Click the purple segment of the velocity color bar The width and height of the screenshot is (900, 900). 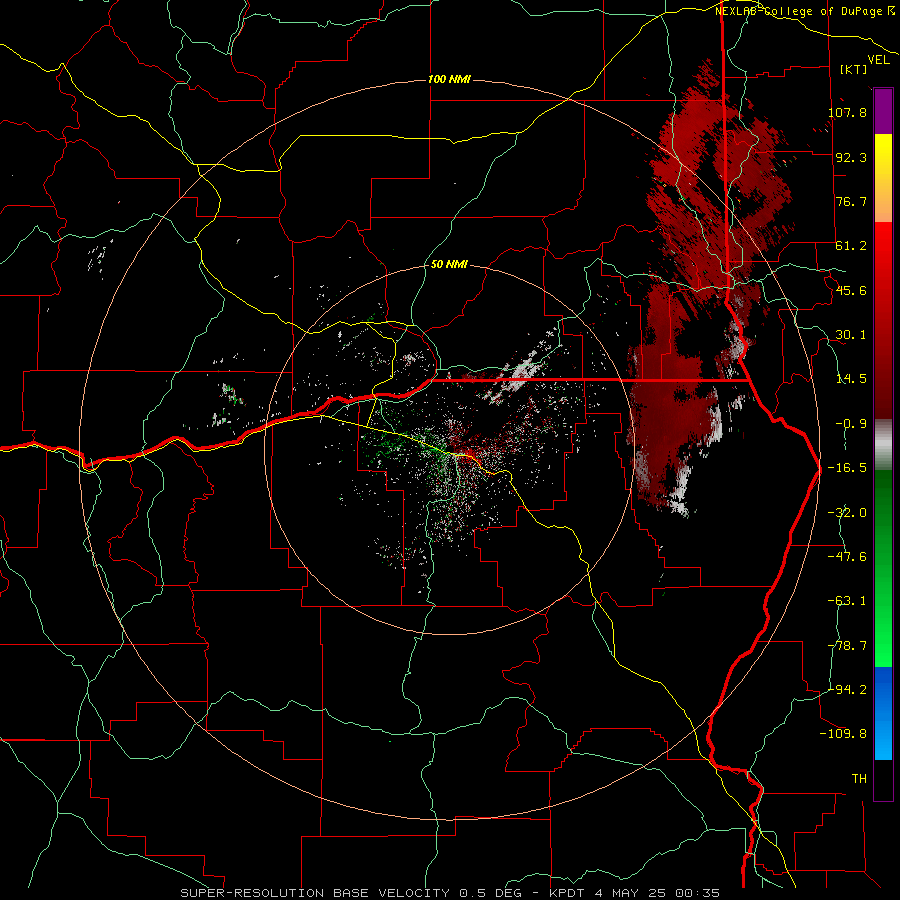click(x=883, y=111)
